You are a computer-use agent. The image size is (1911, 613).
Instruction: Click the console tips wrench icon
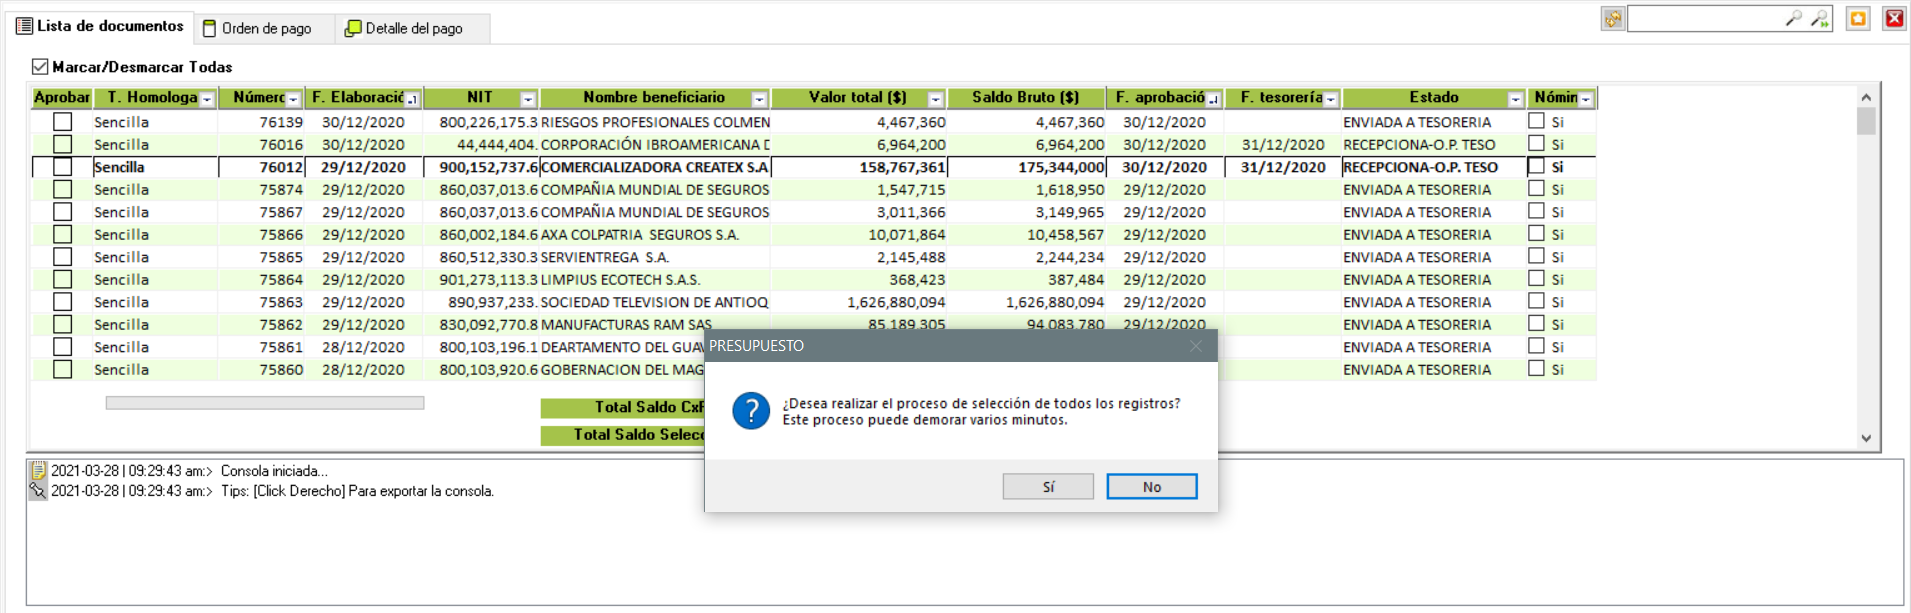coord(38,491)
